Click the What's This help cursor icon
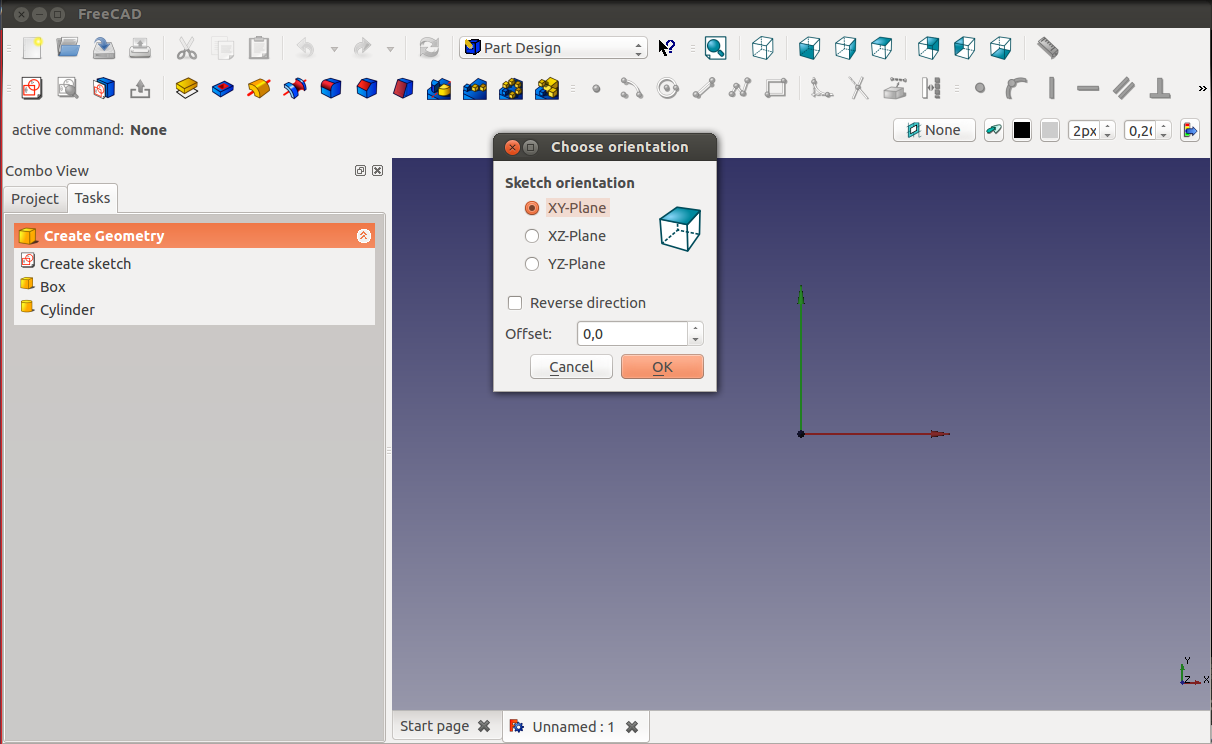1212x744 pixels. tap(667, 48)
